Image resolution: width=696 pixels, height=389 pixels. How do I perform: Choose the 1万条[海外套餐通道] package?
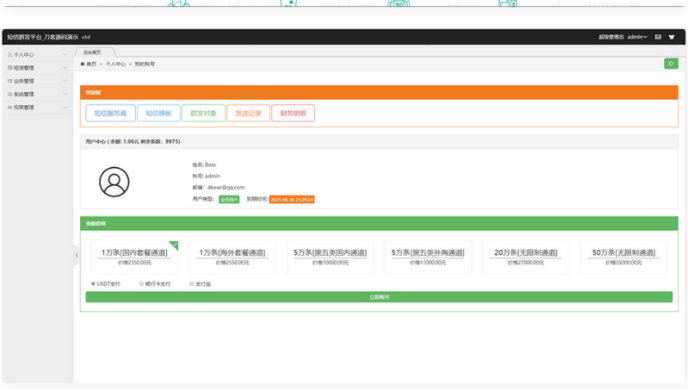tap(232, 257)
